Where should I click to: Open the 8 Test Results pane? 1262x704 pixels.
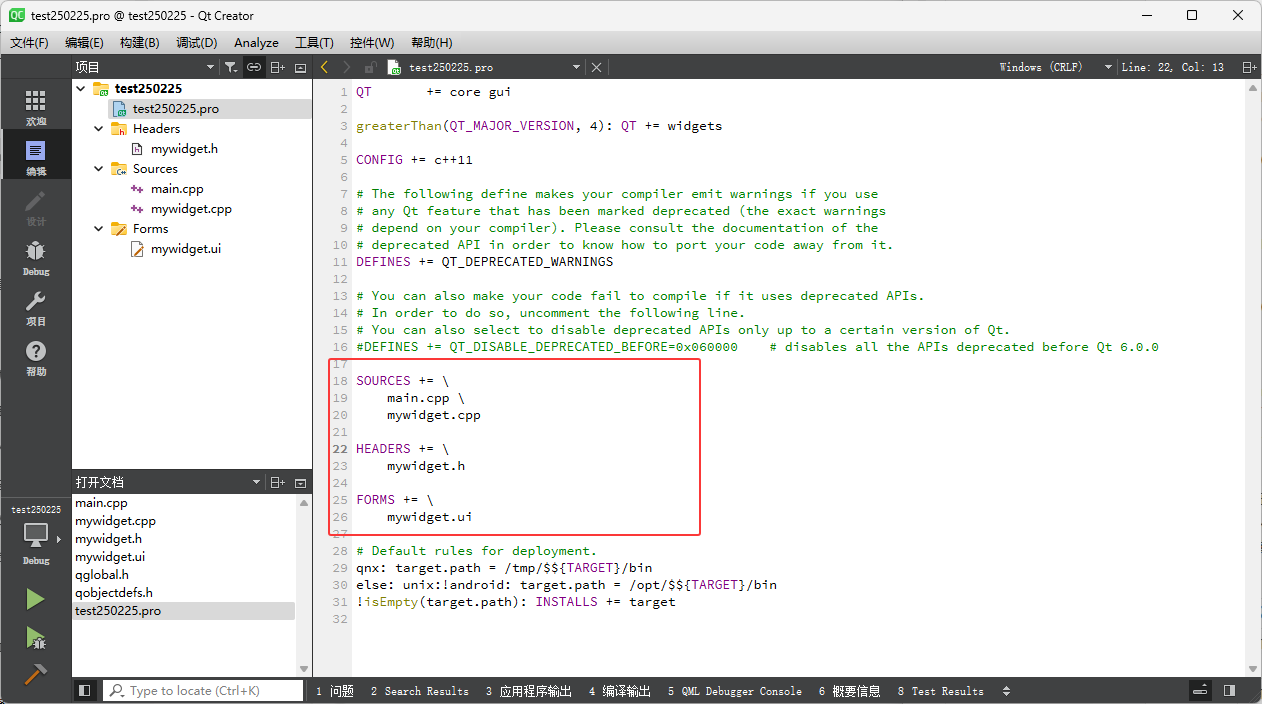(x=940, y=691)
